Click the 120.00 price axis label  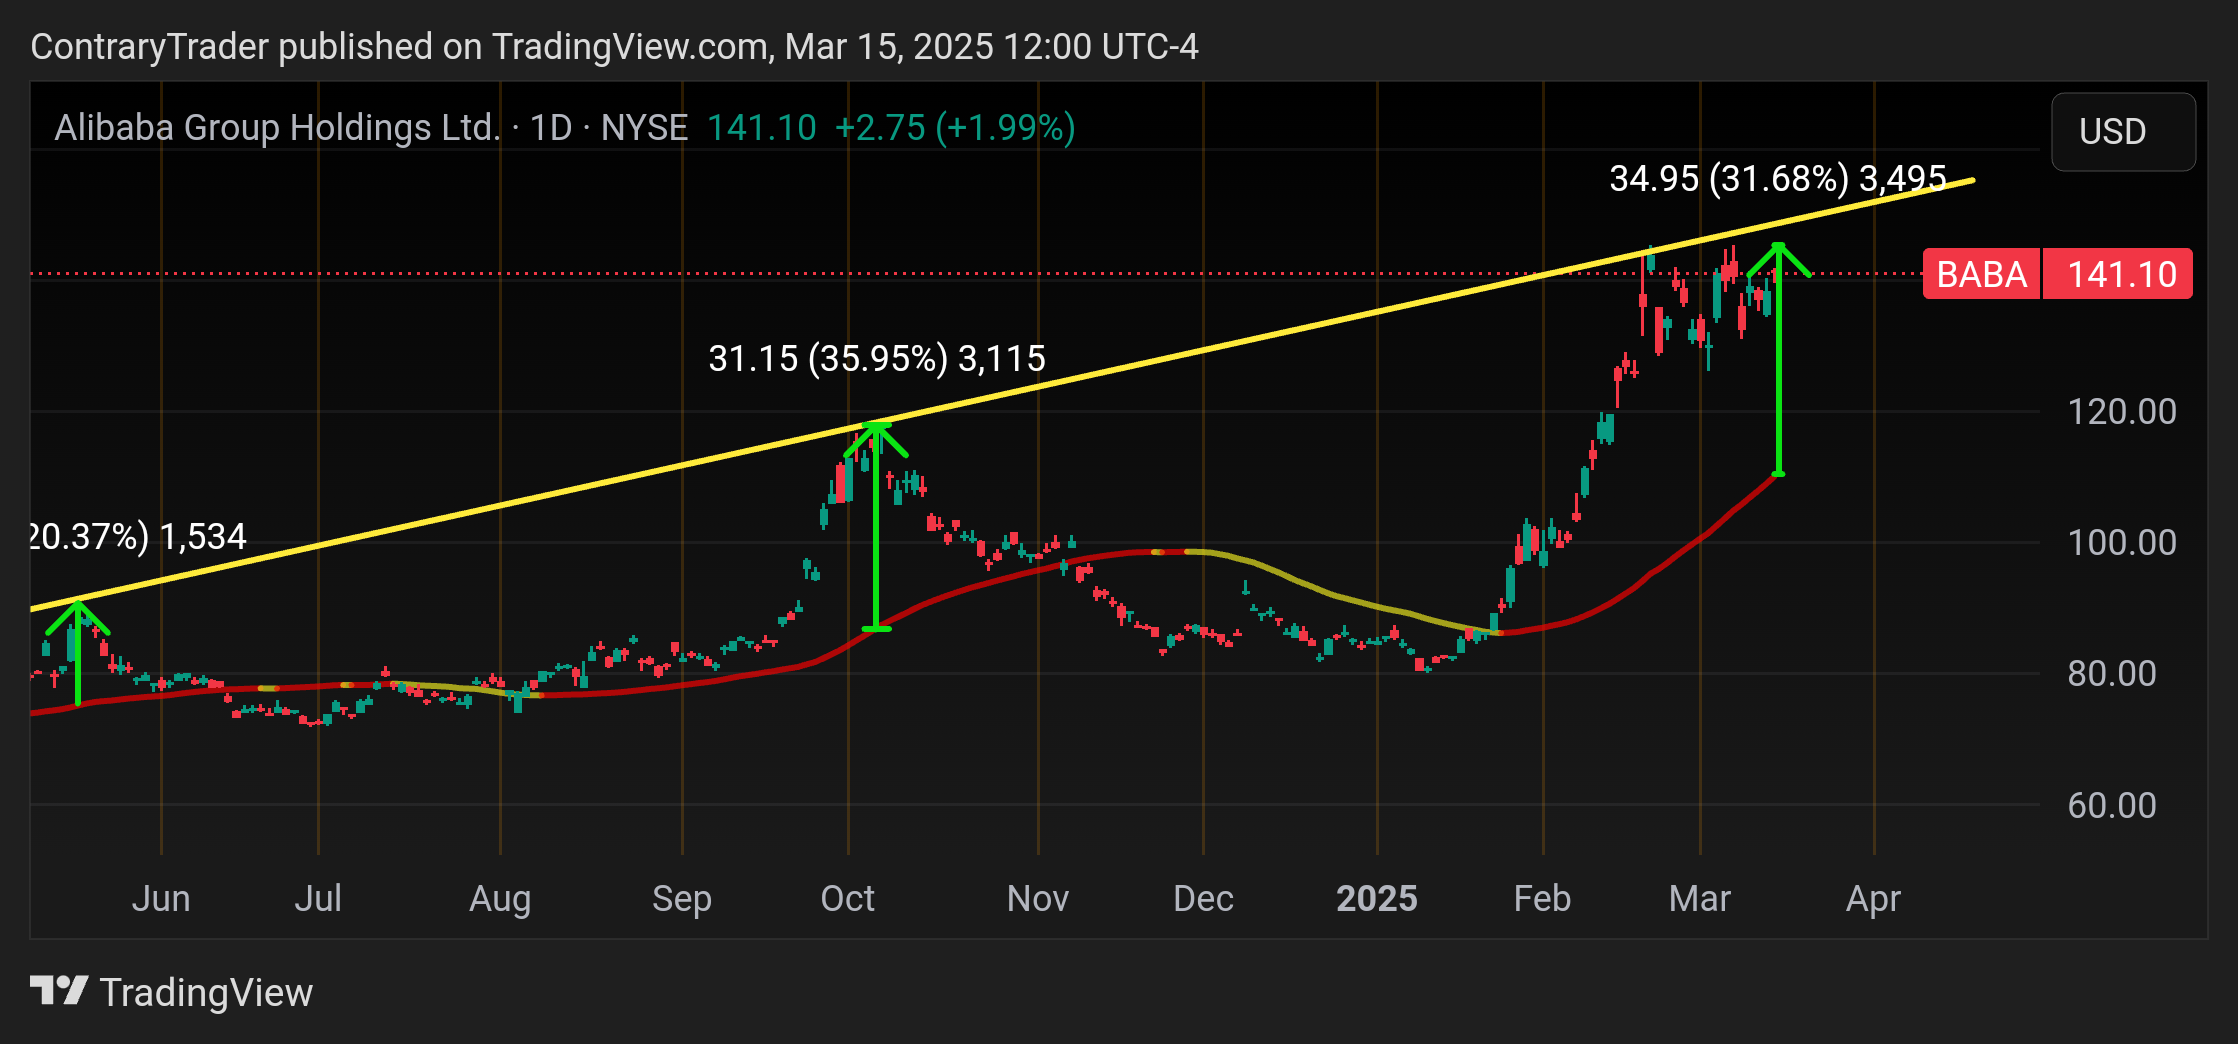pos(2122,412)
